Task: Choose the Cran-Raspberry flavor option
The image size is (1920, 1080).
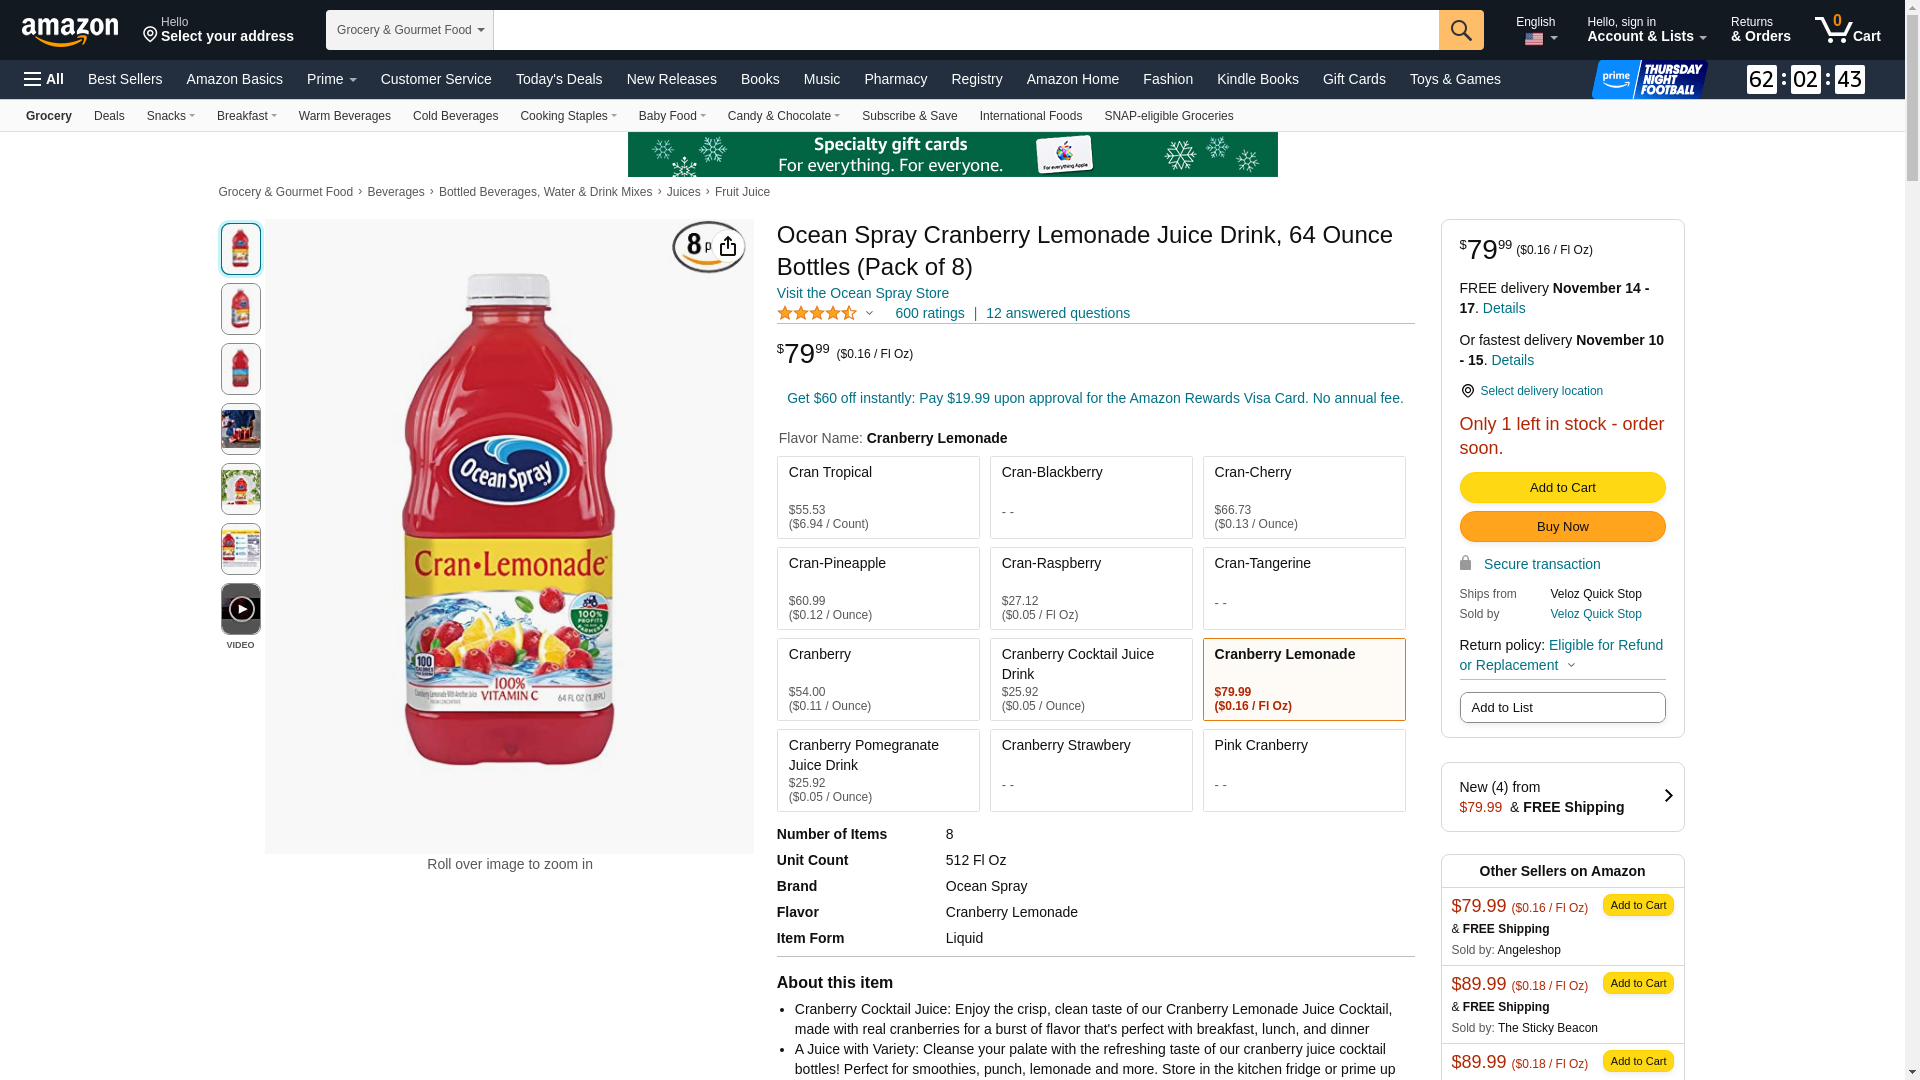Action: pos(1091,588)
